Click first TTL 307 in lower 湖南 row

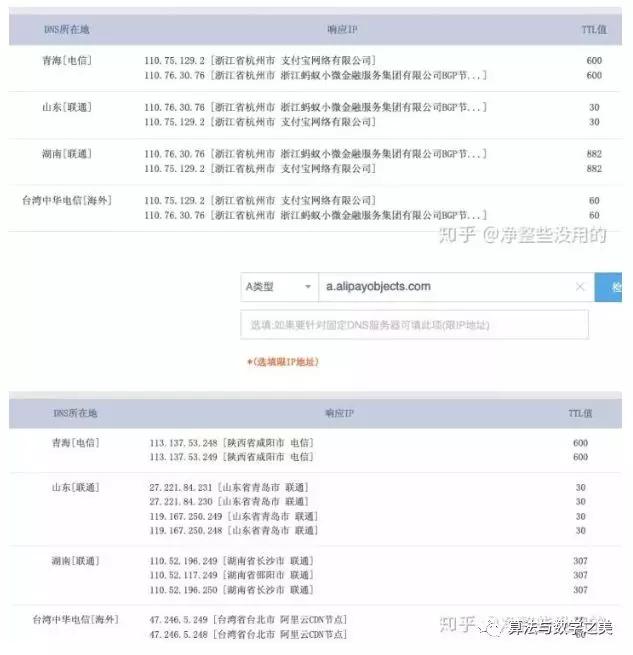coord(580,561)
